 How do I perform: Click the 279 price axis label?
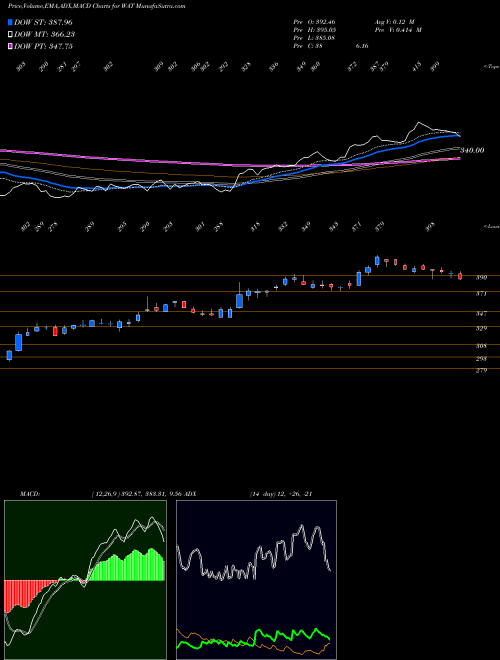click(x=481, y=371)
